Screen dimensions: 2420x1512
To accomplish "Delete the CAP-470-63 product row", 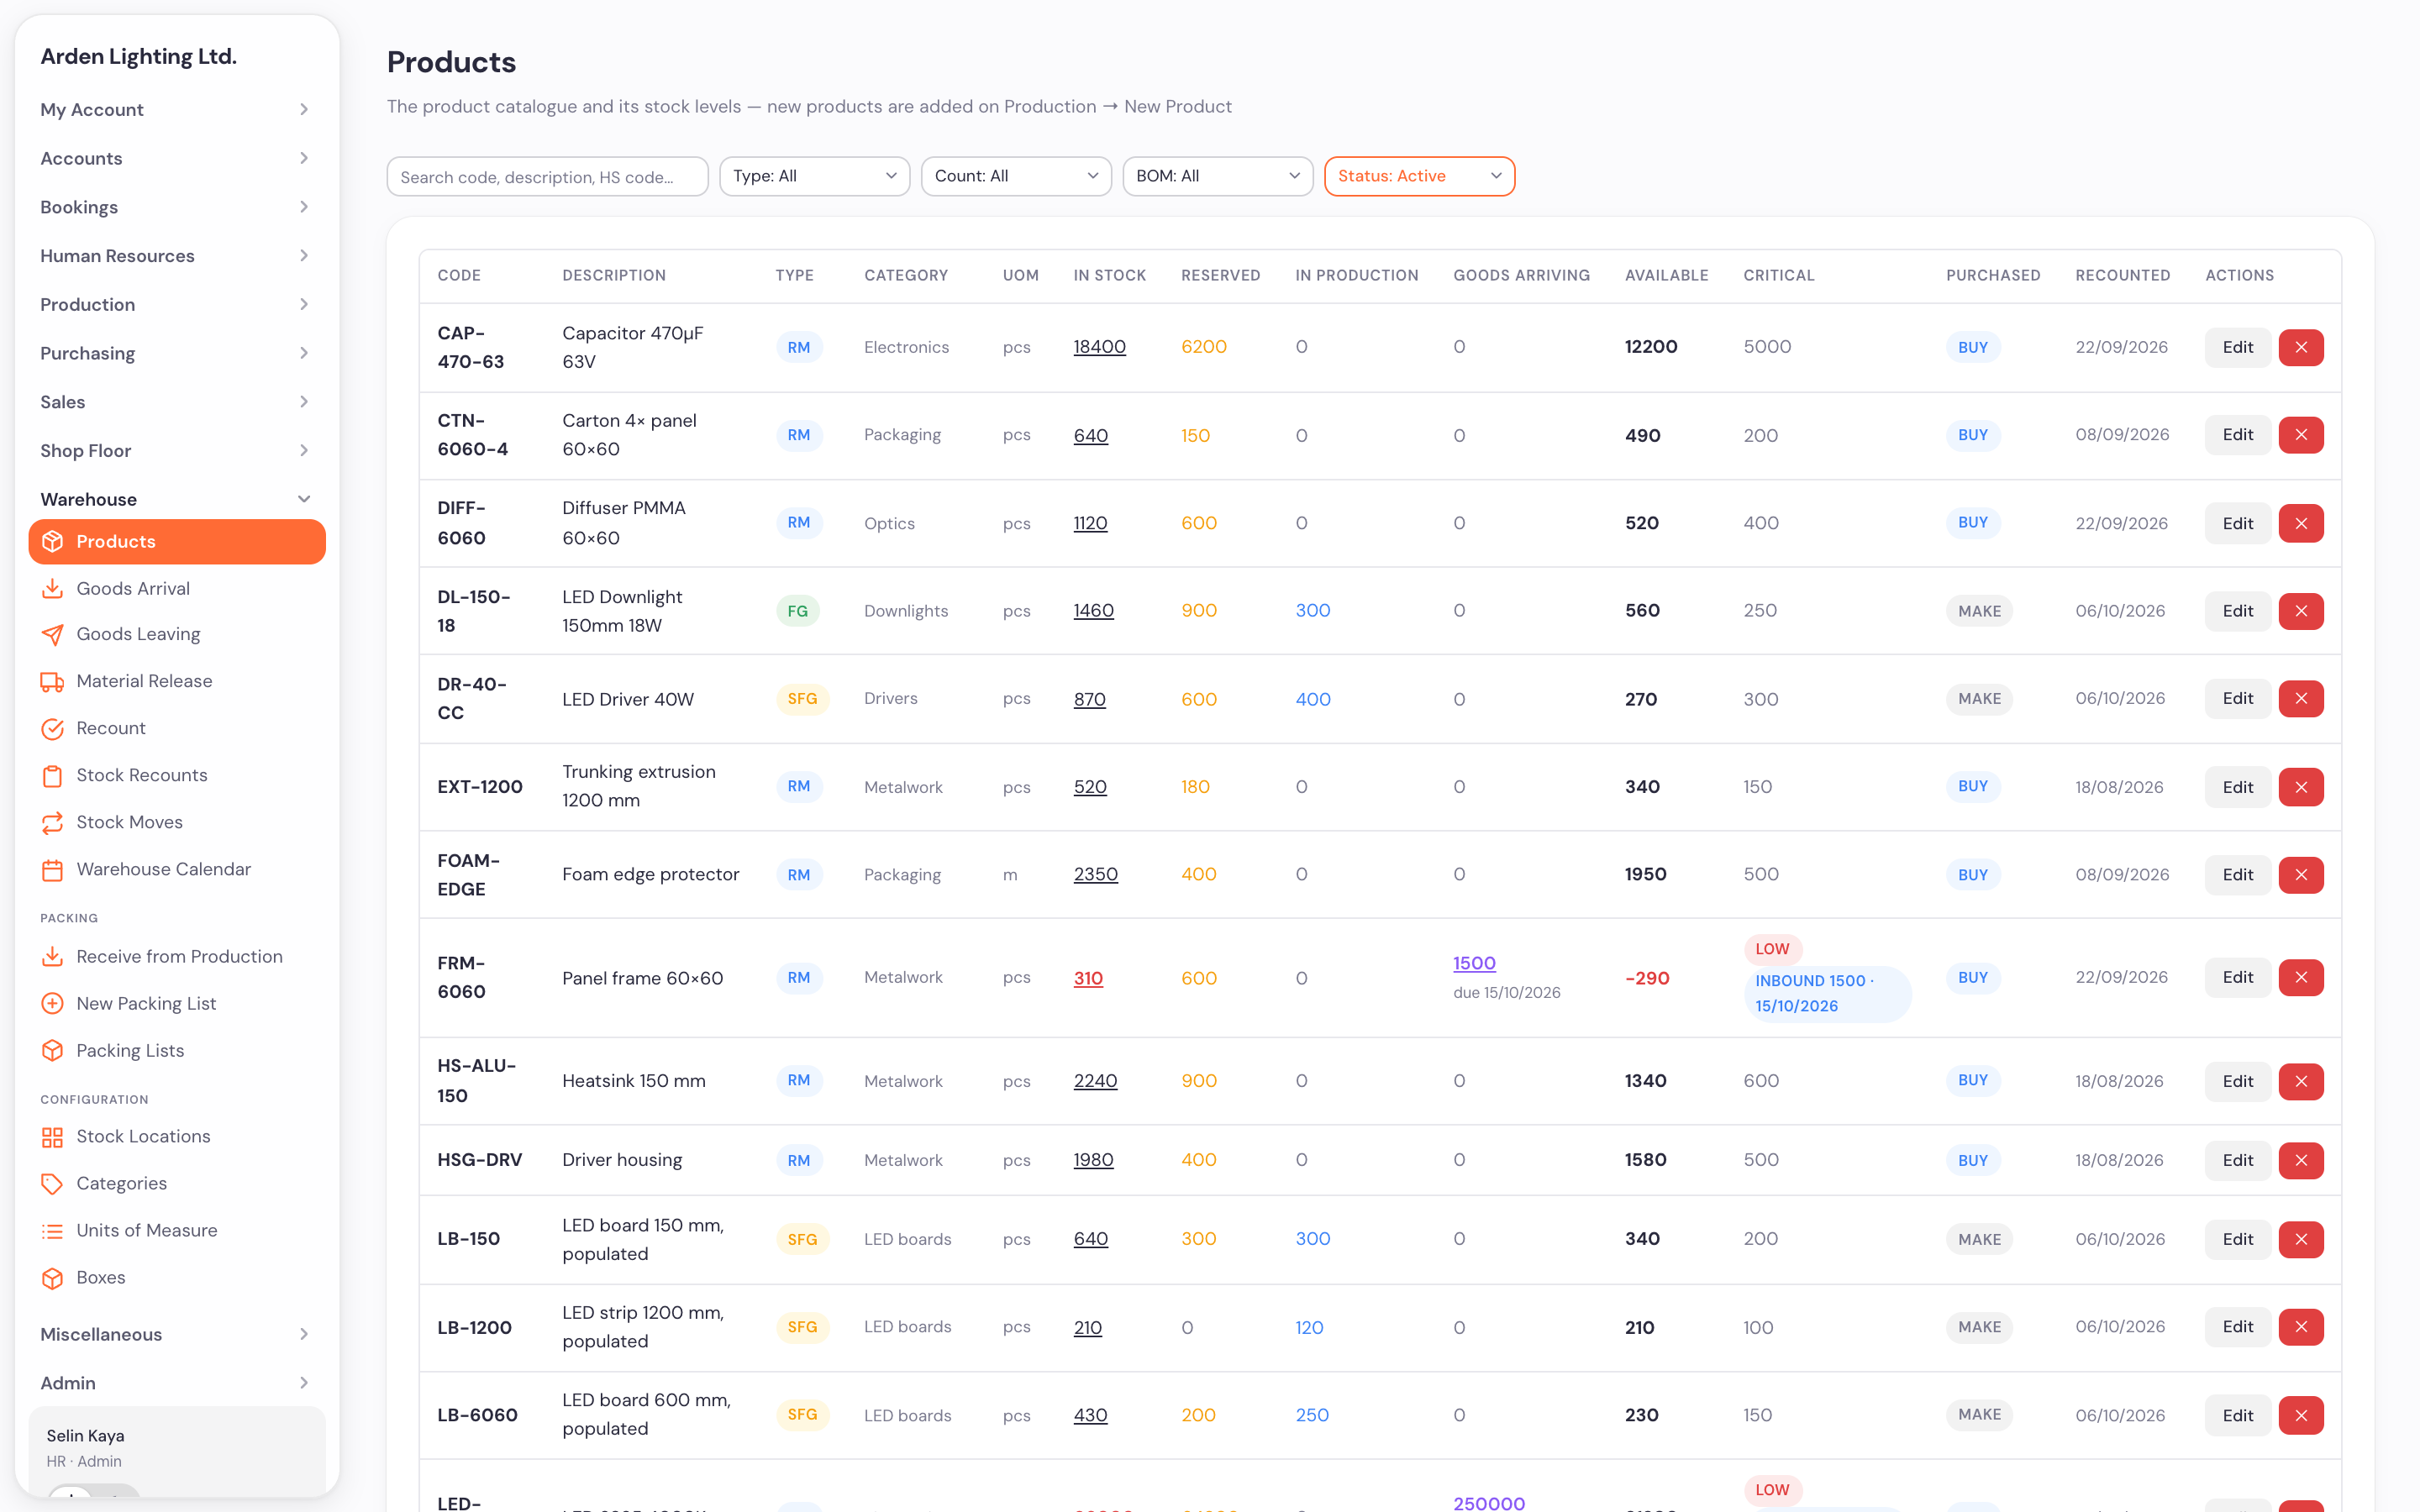I will tap(2301, 347).
